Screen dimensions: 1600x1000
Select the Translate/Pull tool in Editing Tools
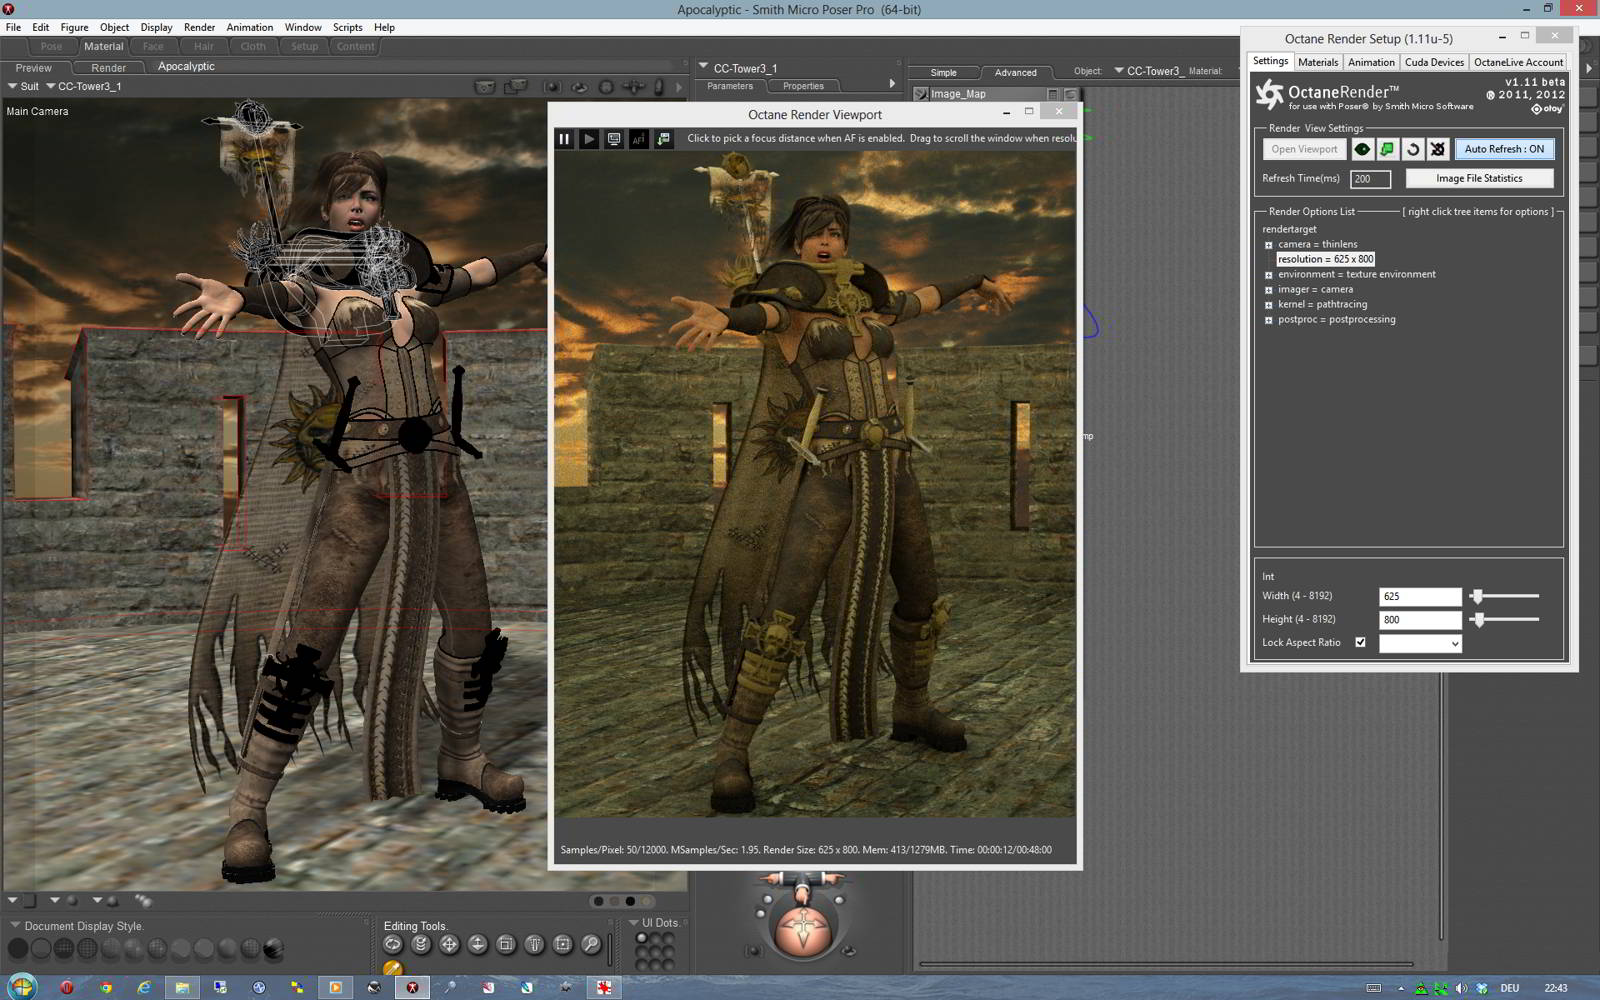coord(449,944)
